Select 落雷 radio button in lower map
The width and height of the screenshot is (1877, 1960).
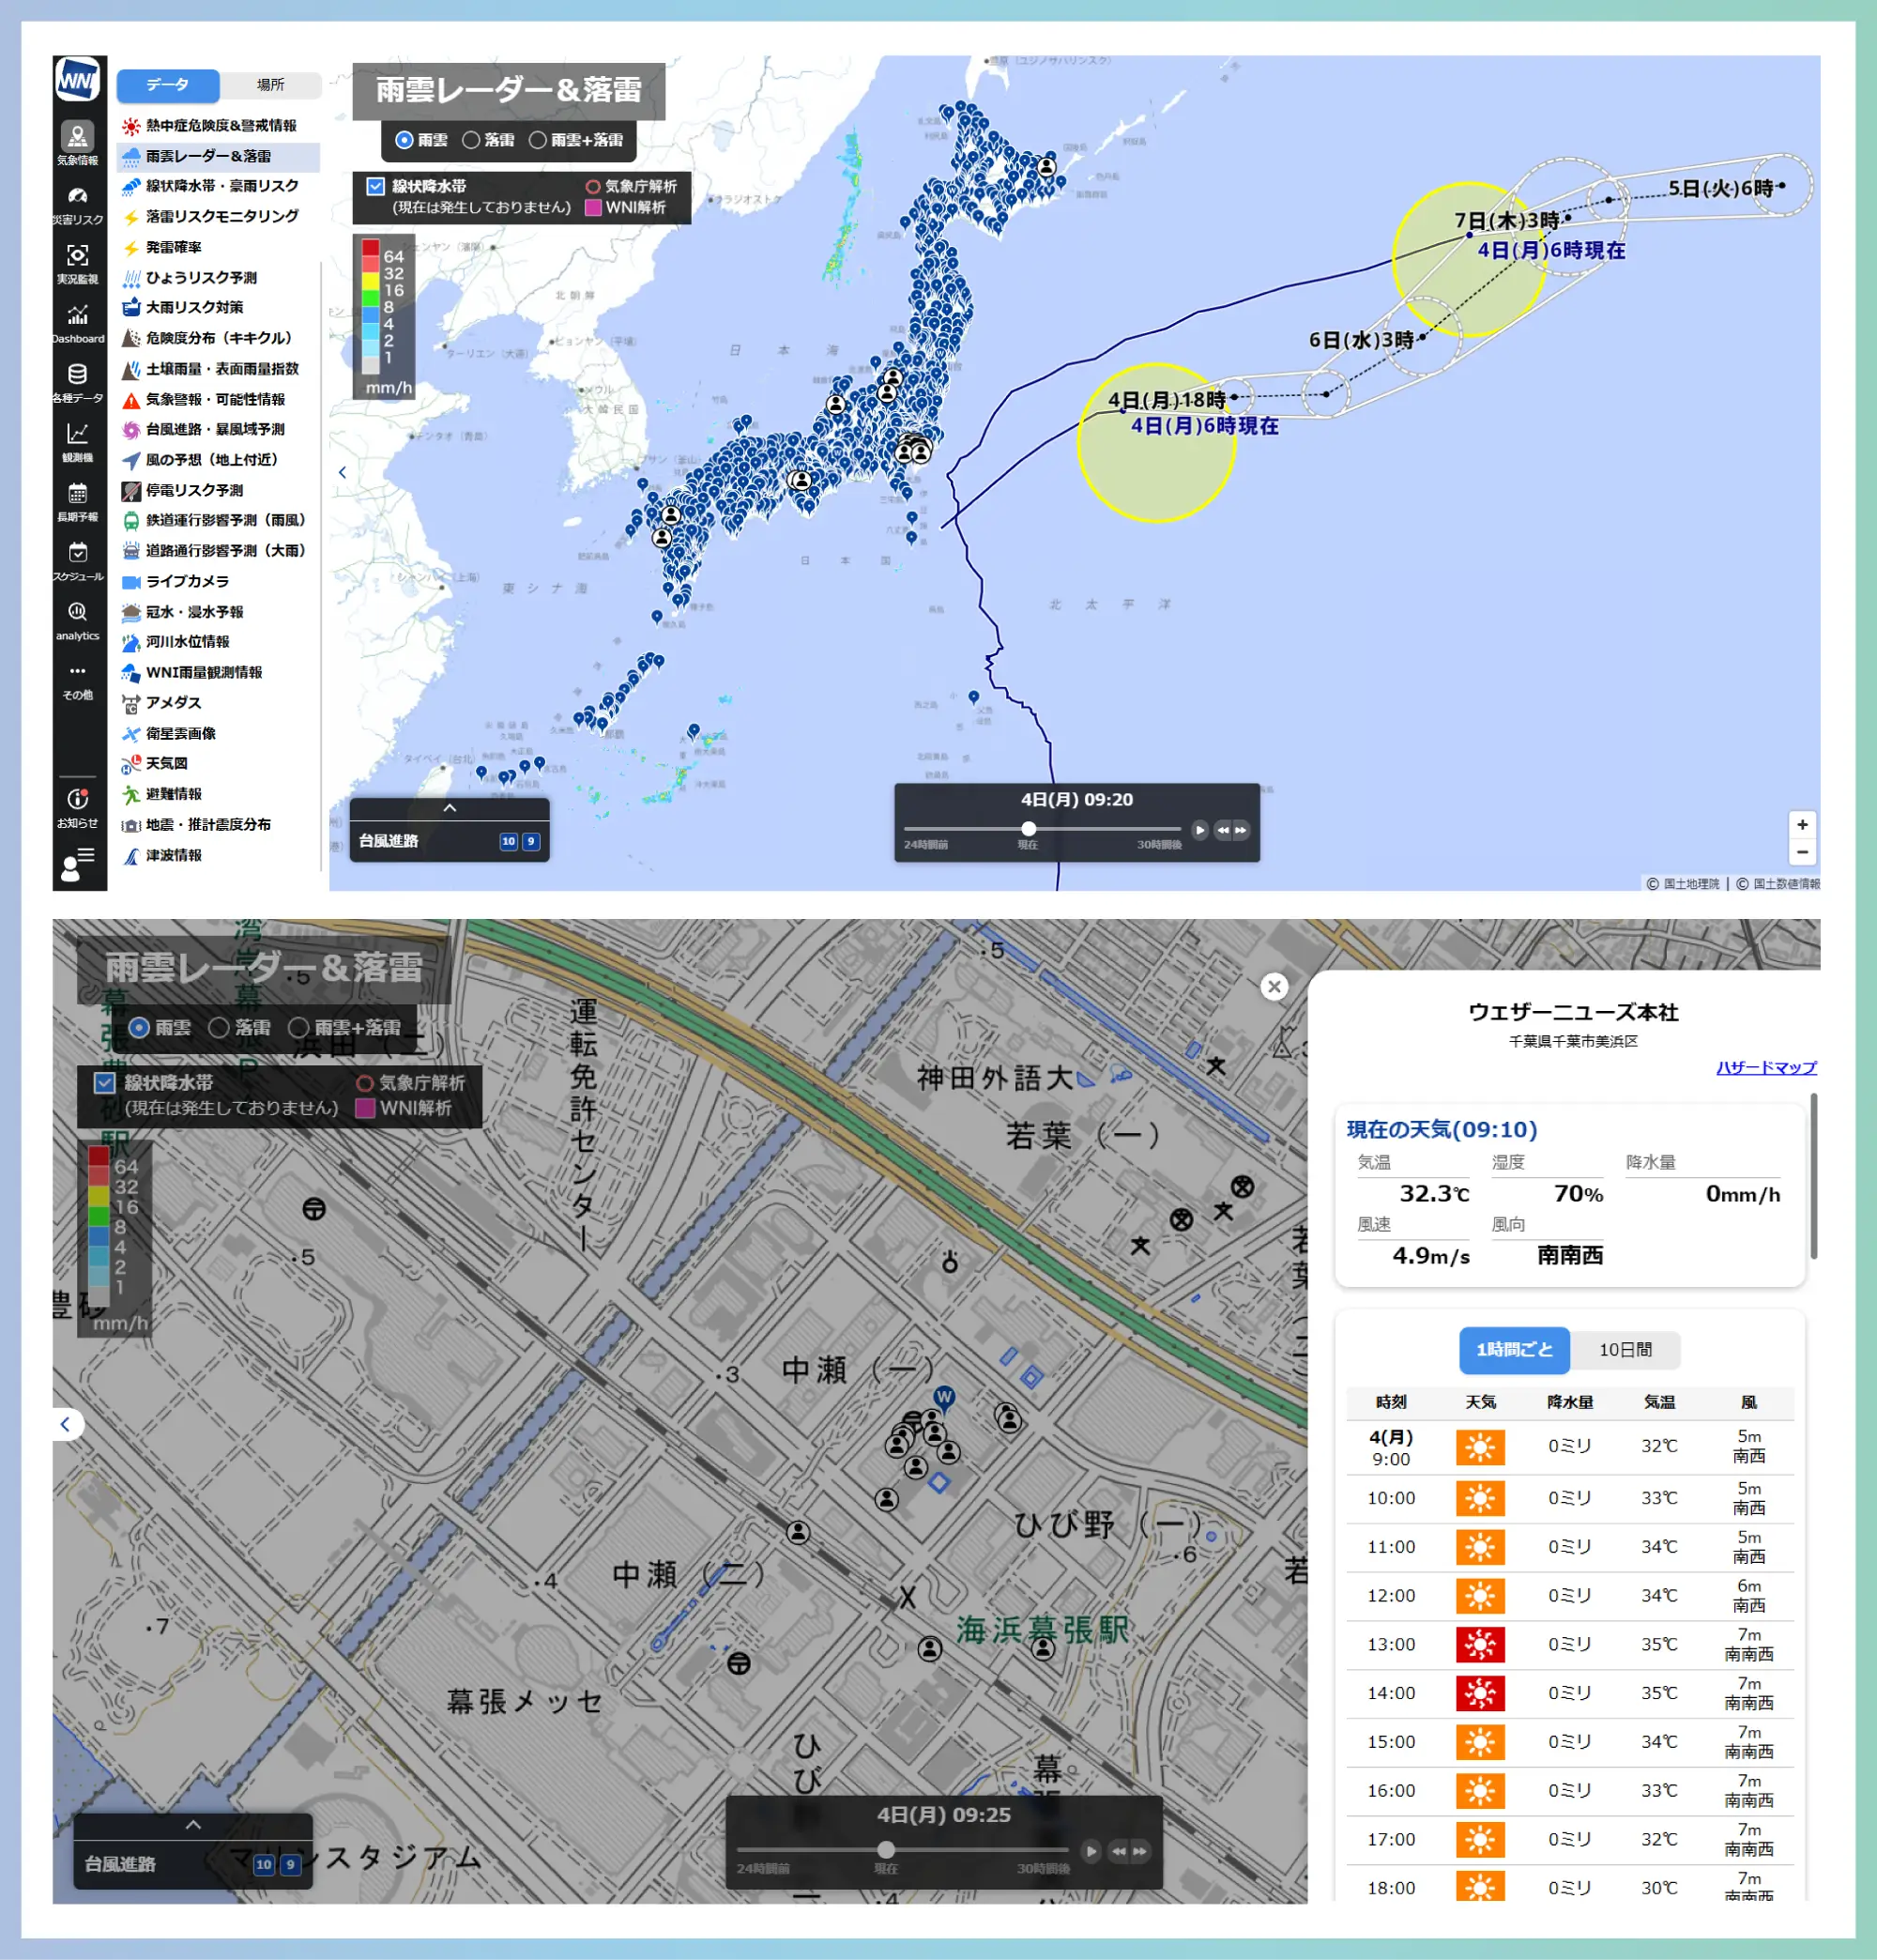[218, 1027]
